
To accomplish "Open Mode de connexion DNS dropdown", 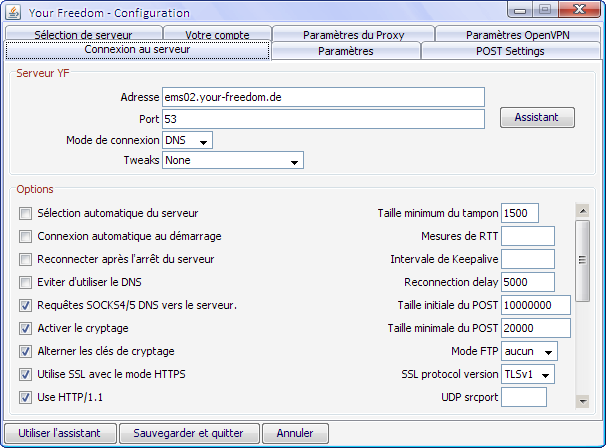I will [x=187, y=140].
